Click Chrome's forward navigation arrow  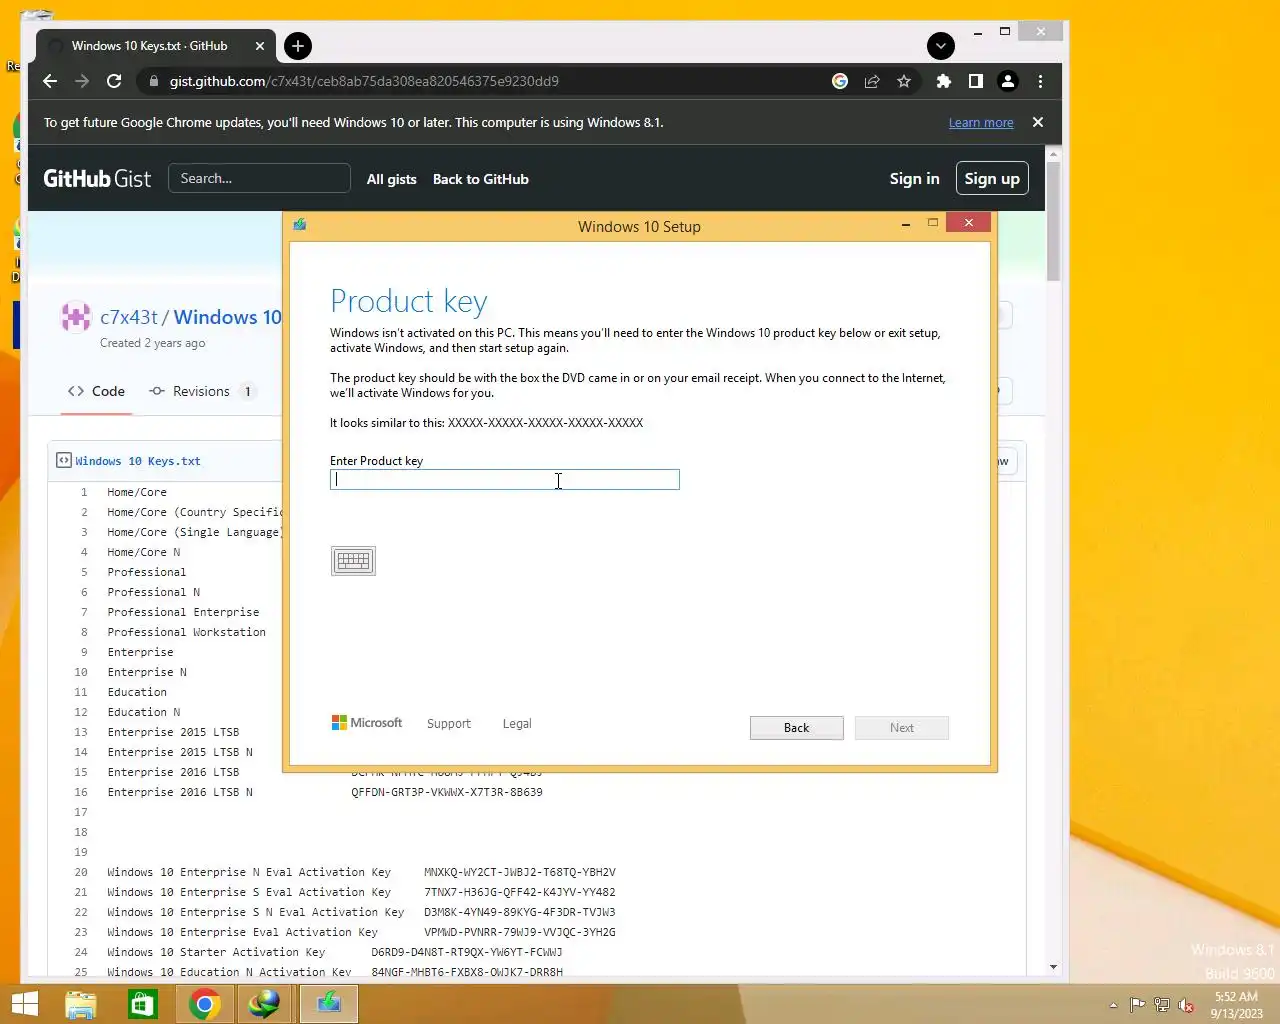click(82, 81)
